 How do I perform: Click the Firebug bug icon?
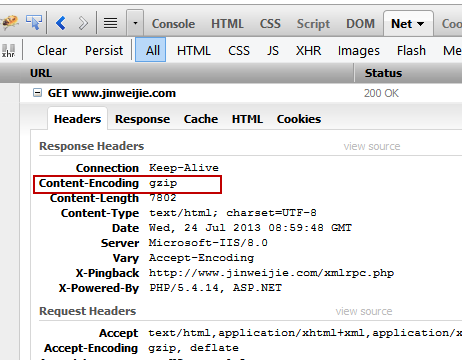click(x=9, y=23)
